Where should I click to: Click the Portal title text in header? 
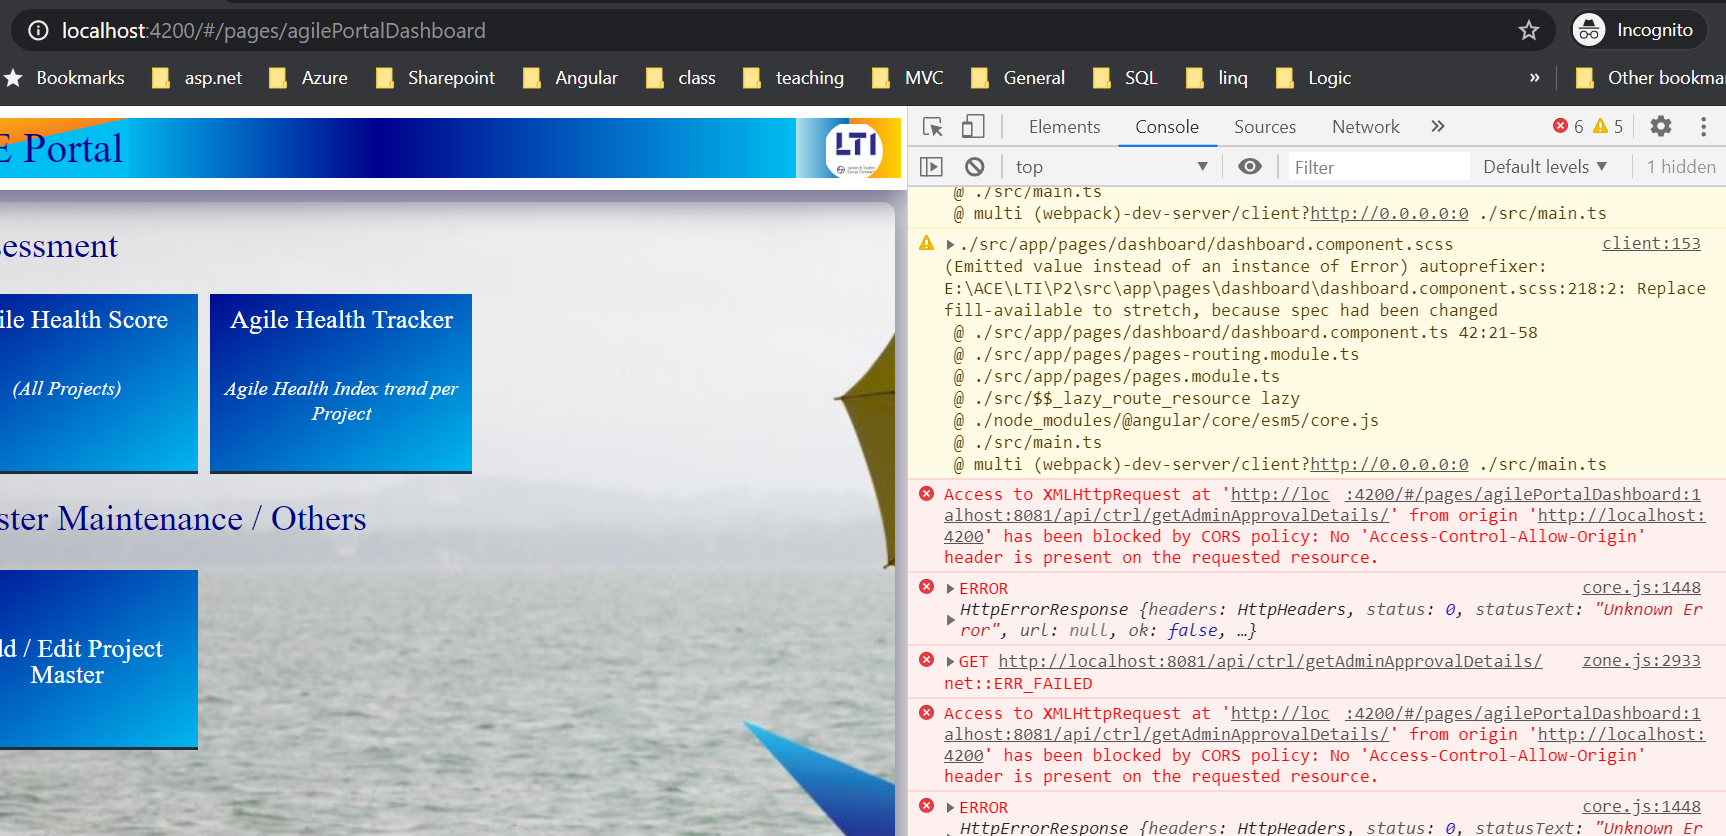[x=72, y=149]
